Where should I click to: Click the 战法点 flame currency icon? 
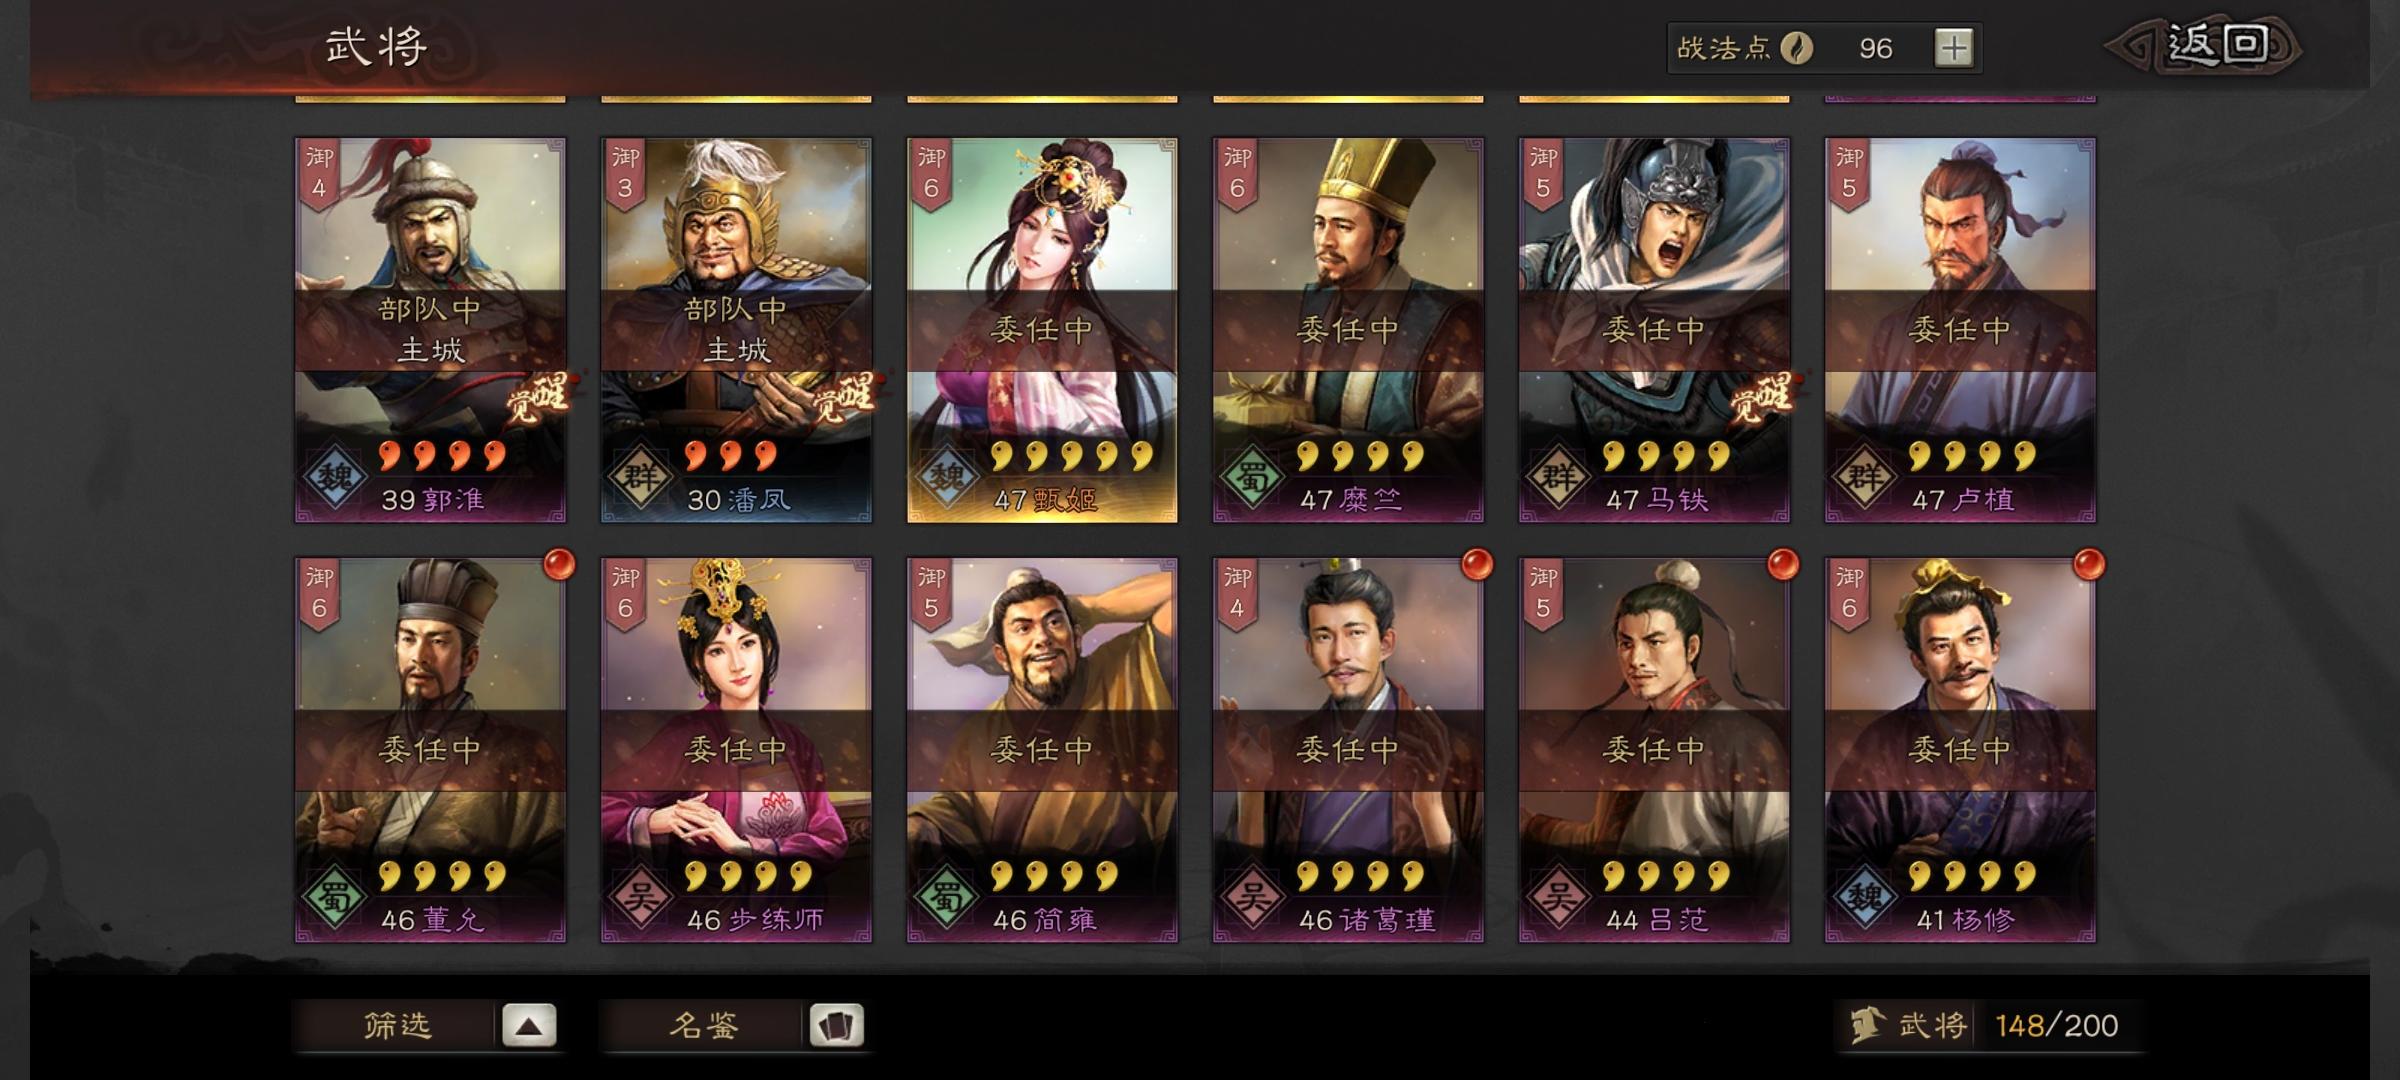click(1797, 48)
